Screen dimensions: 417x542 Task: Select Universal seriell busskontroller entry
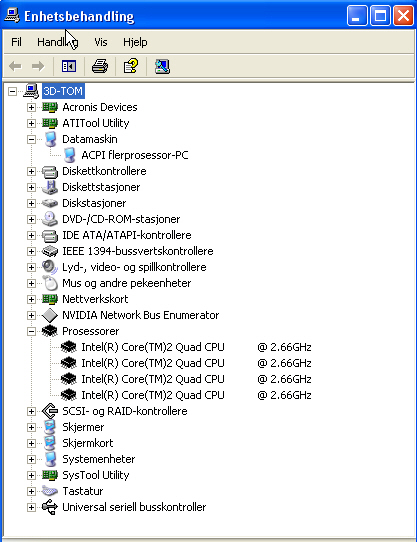pos(134,507)
